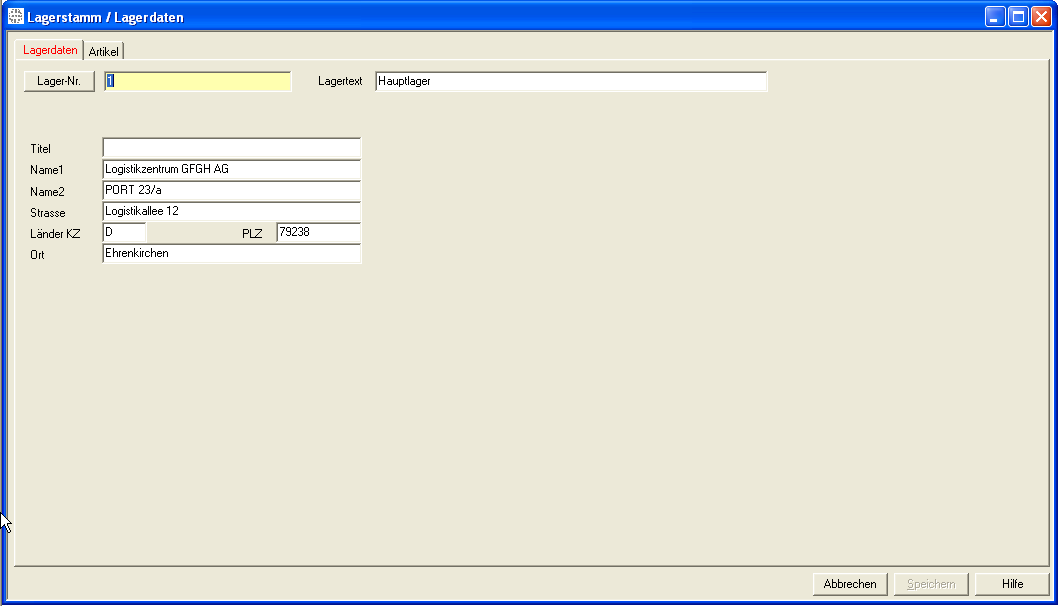Click the Speichern button
1058x606 pixels.
click(931, 584)
